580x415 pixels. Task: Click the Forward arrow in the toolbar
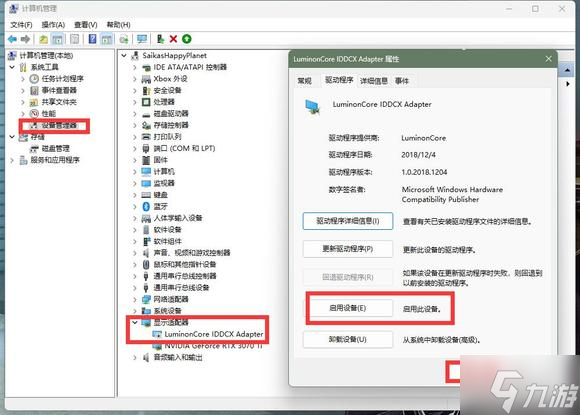coord(26,39)
